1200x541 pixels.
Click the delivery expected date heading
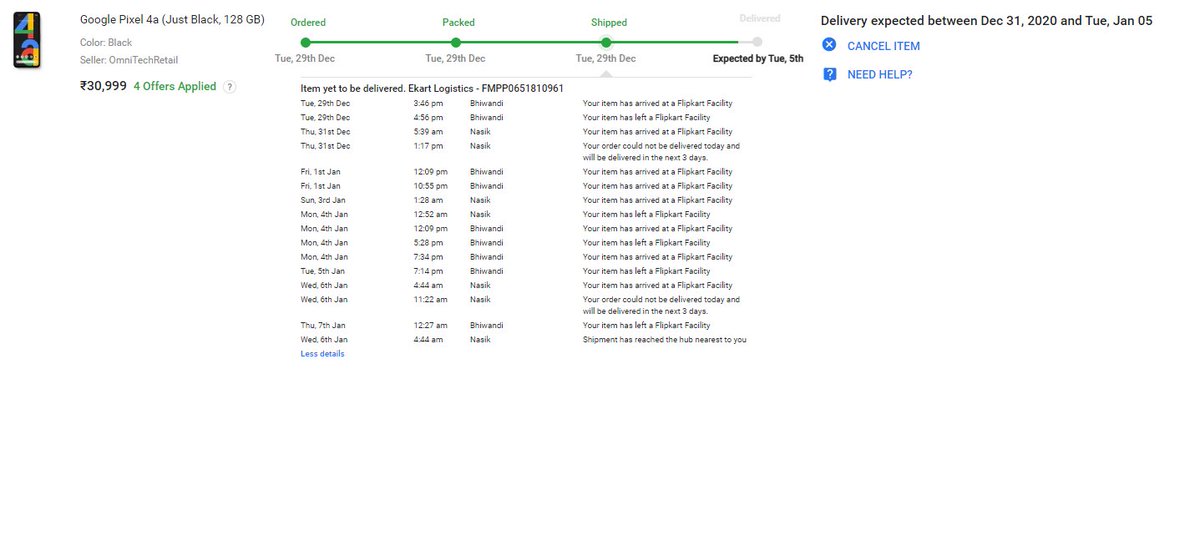[x=987, y=21]
